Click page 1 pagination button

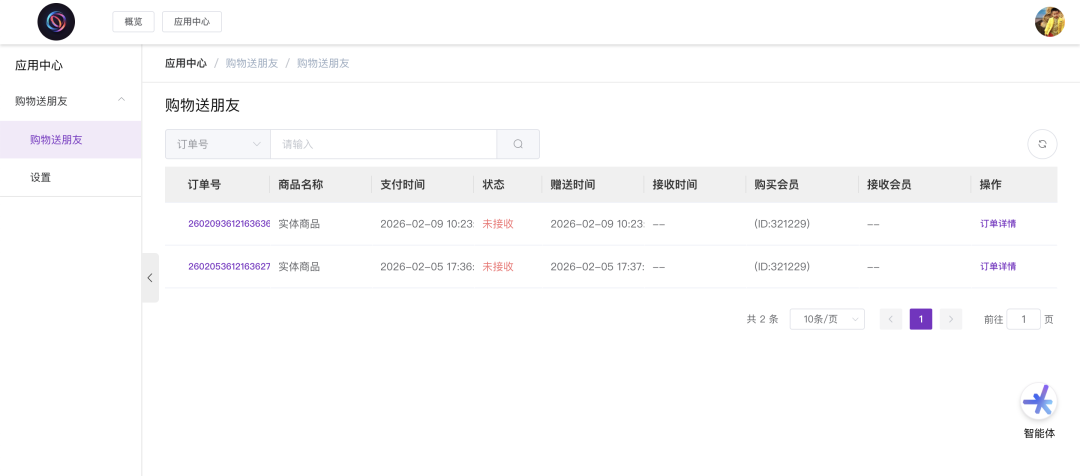click(921, 319)
